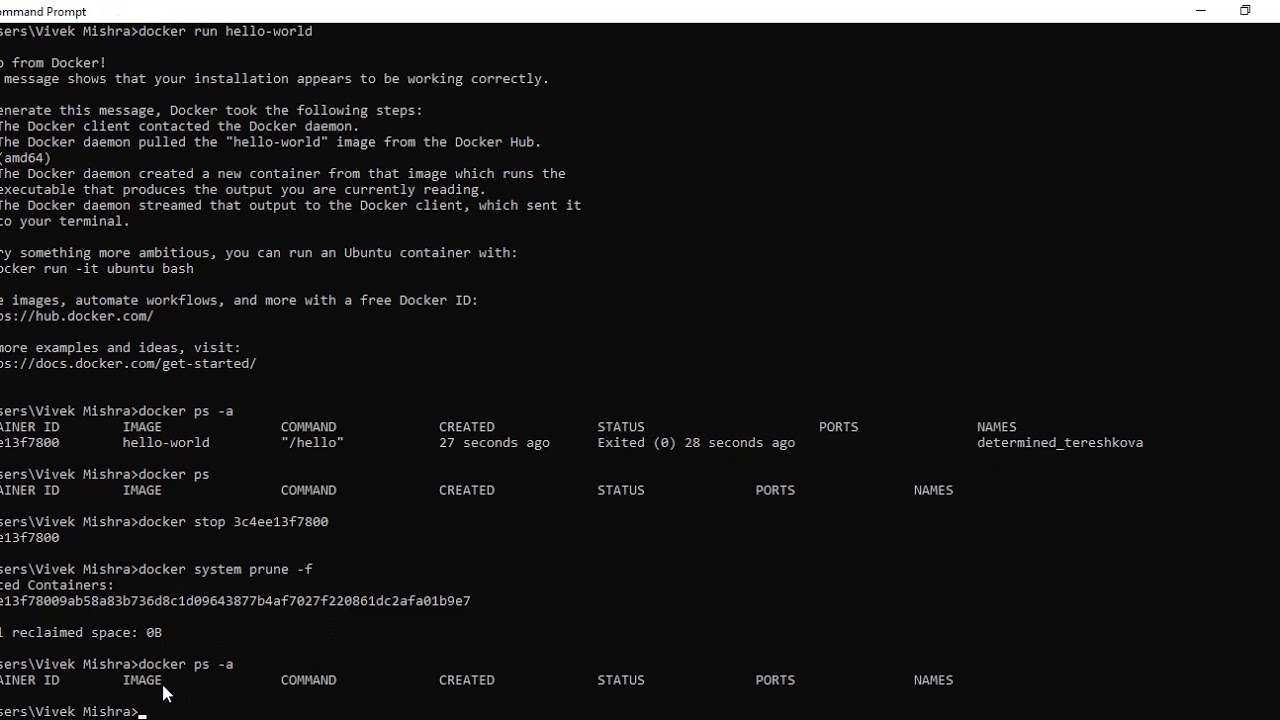Image resolution: width=1280 pixels, height=720 pixels.
Task: Click the '27 seconds ago' CREATED value
Action: coord(494,442)
